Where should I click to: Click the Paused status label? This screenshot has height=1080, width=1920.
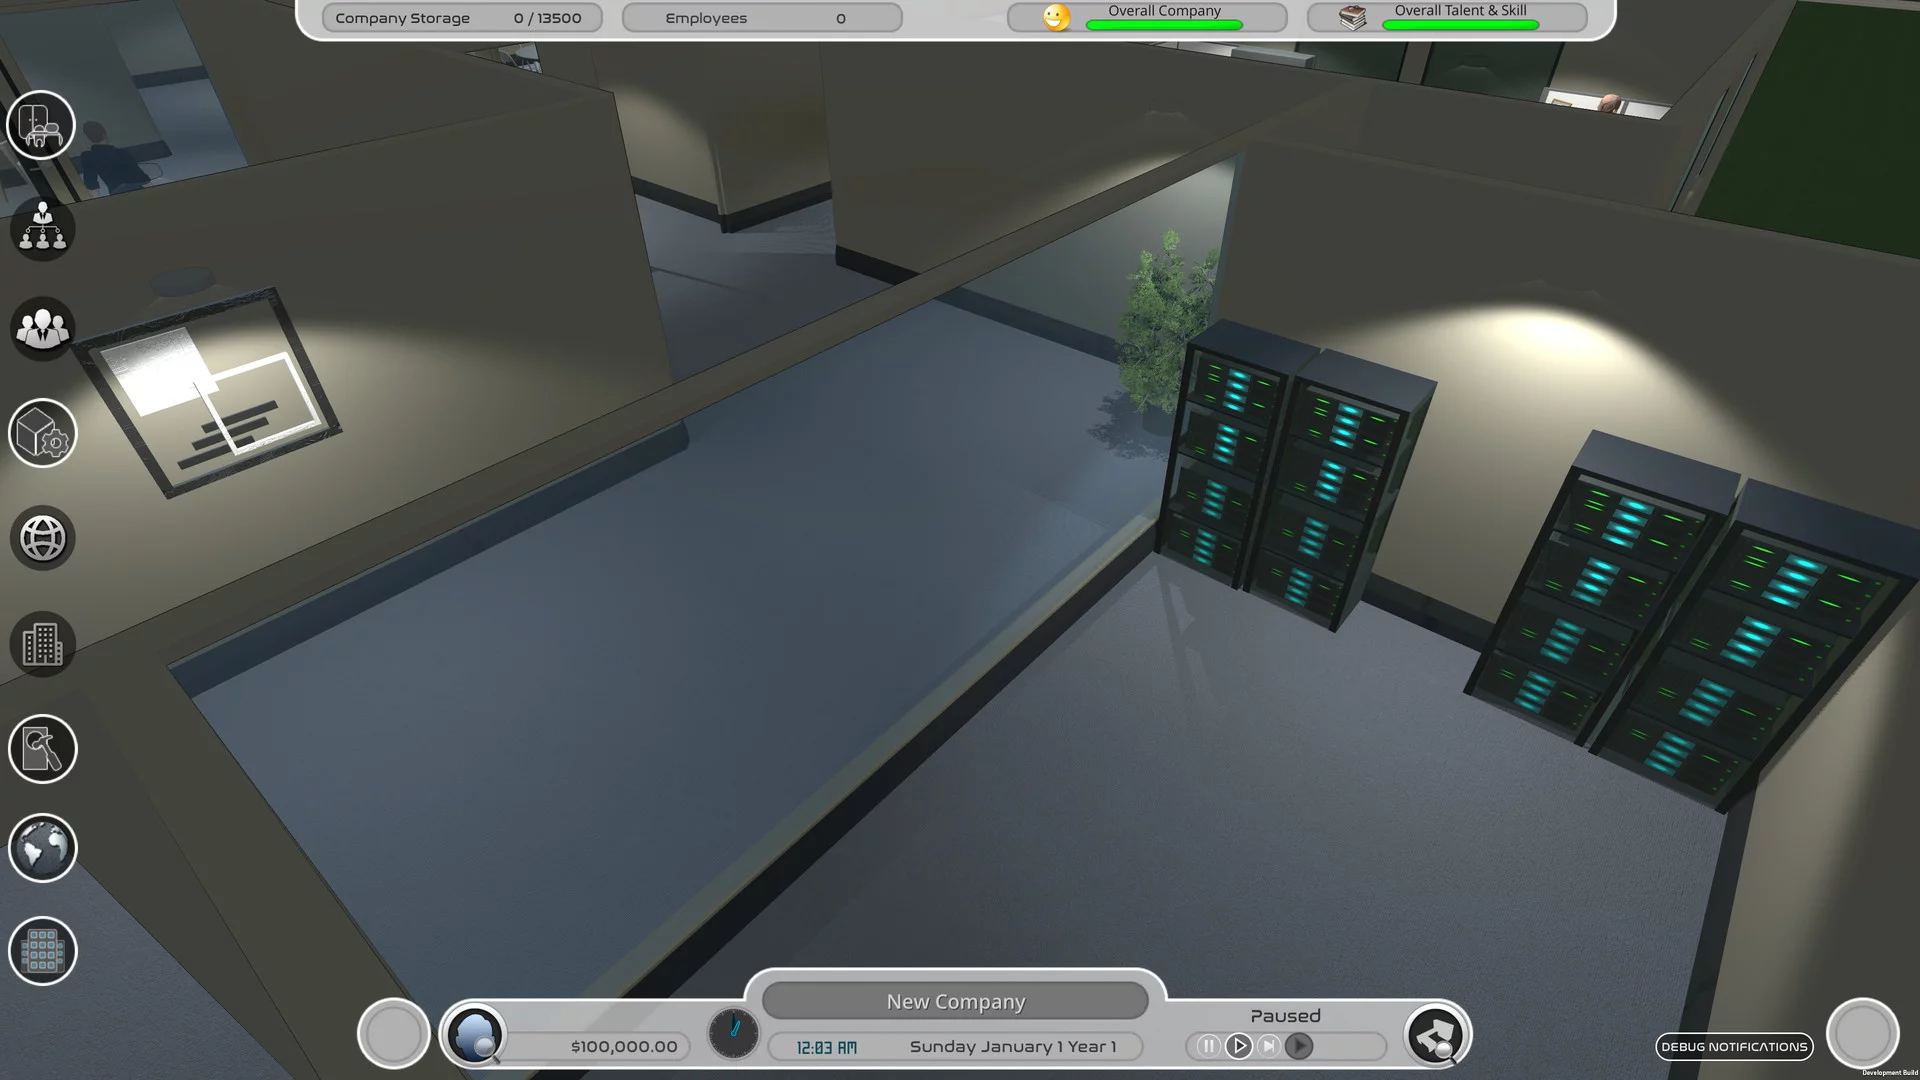1285,1016
